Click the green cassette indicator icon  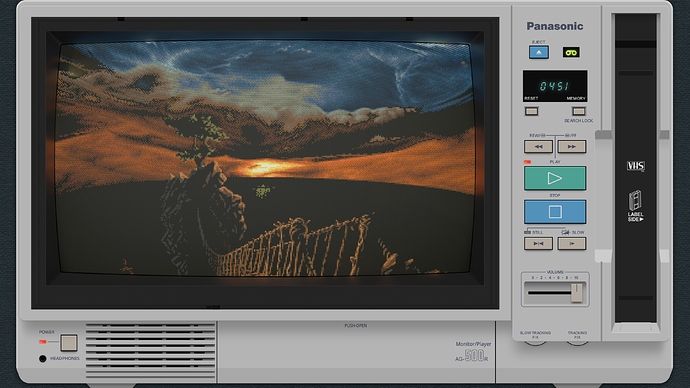pos(571,52)
